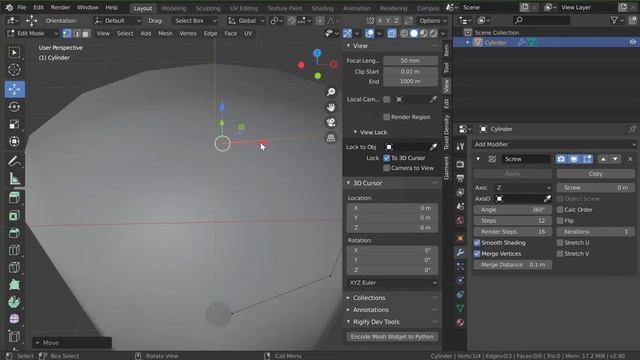
Task: Choose the Scale tool
Action: [14, 124]
